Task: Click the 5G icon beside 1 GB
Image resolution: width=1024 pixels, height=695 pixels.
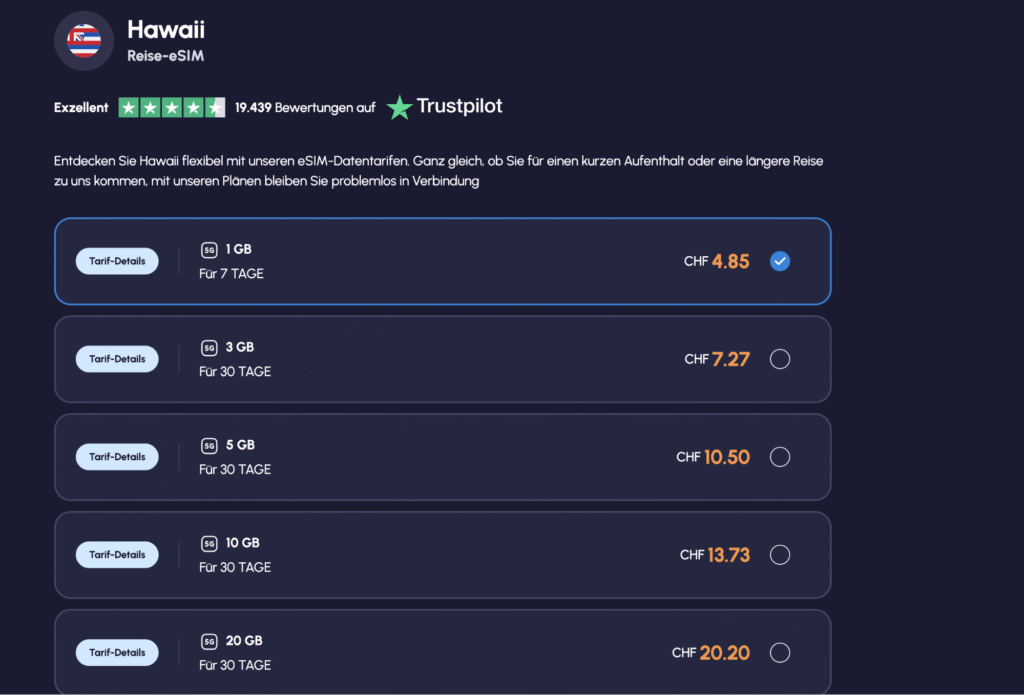Action: (x=209, y=250)
